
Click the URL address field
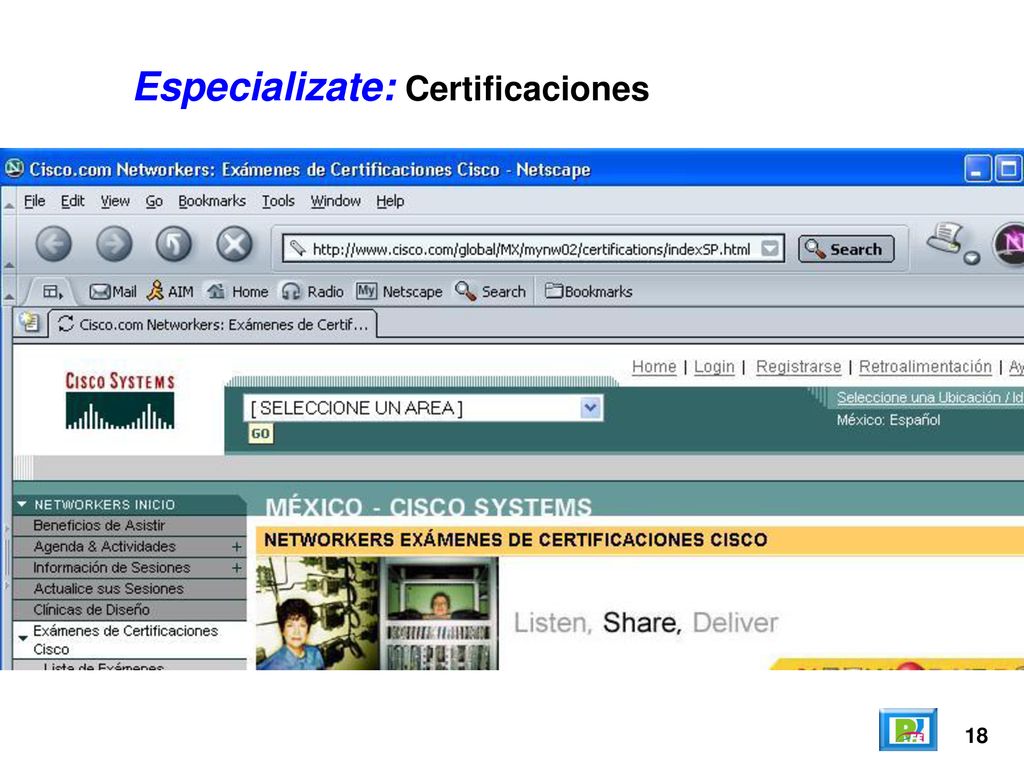pos(531,249)
